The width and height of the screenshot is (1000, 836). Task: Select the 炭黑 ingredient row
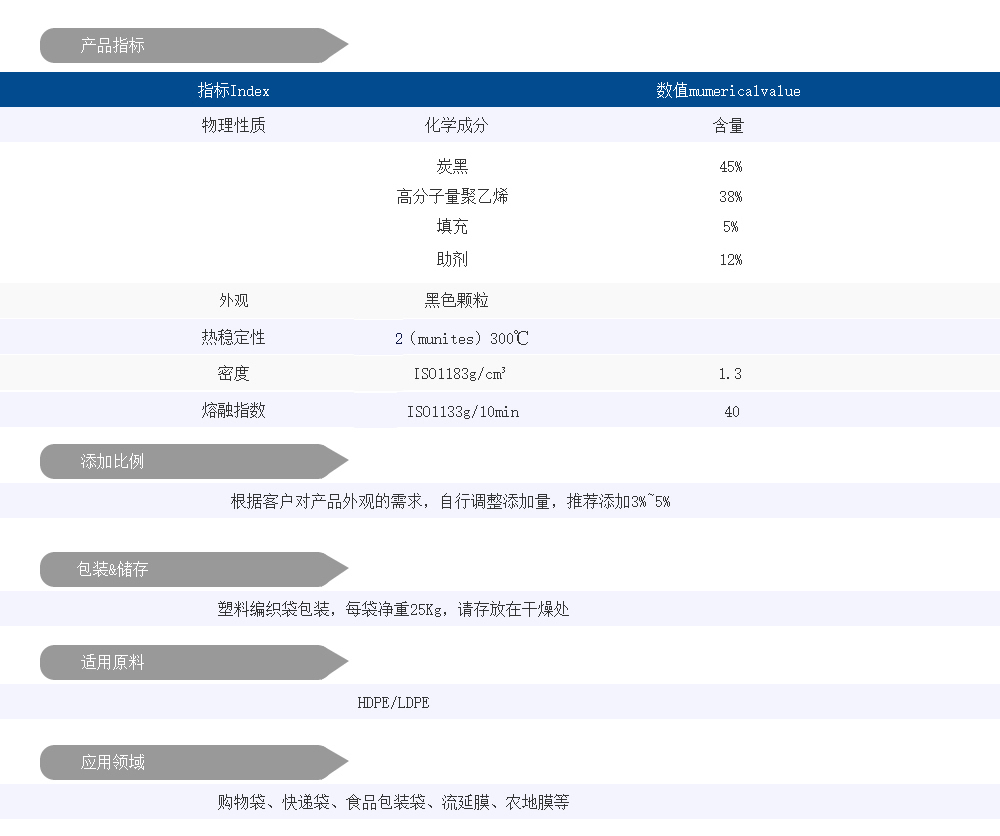click(x=452, y=167)
